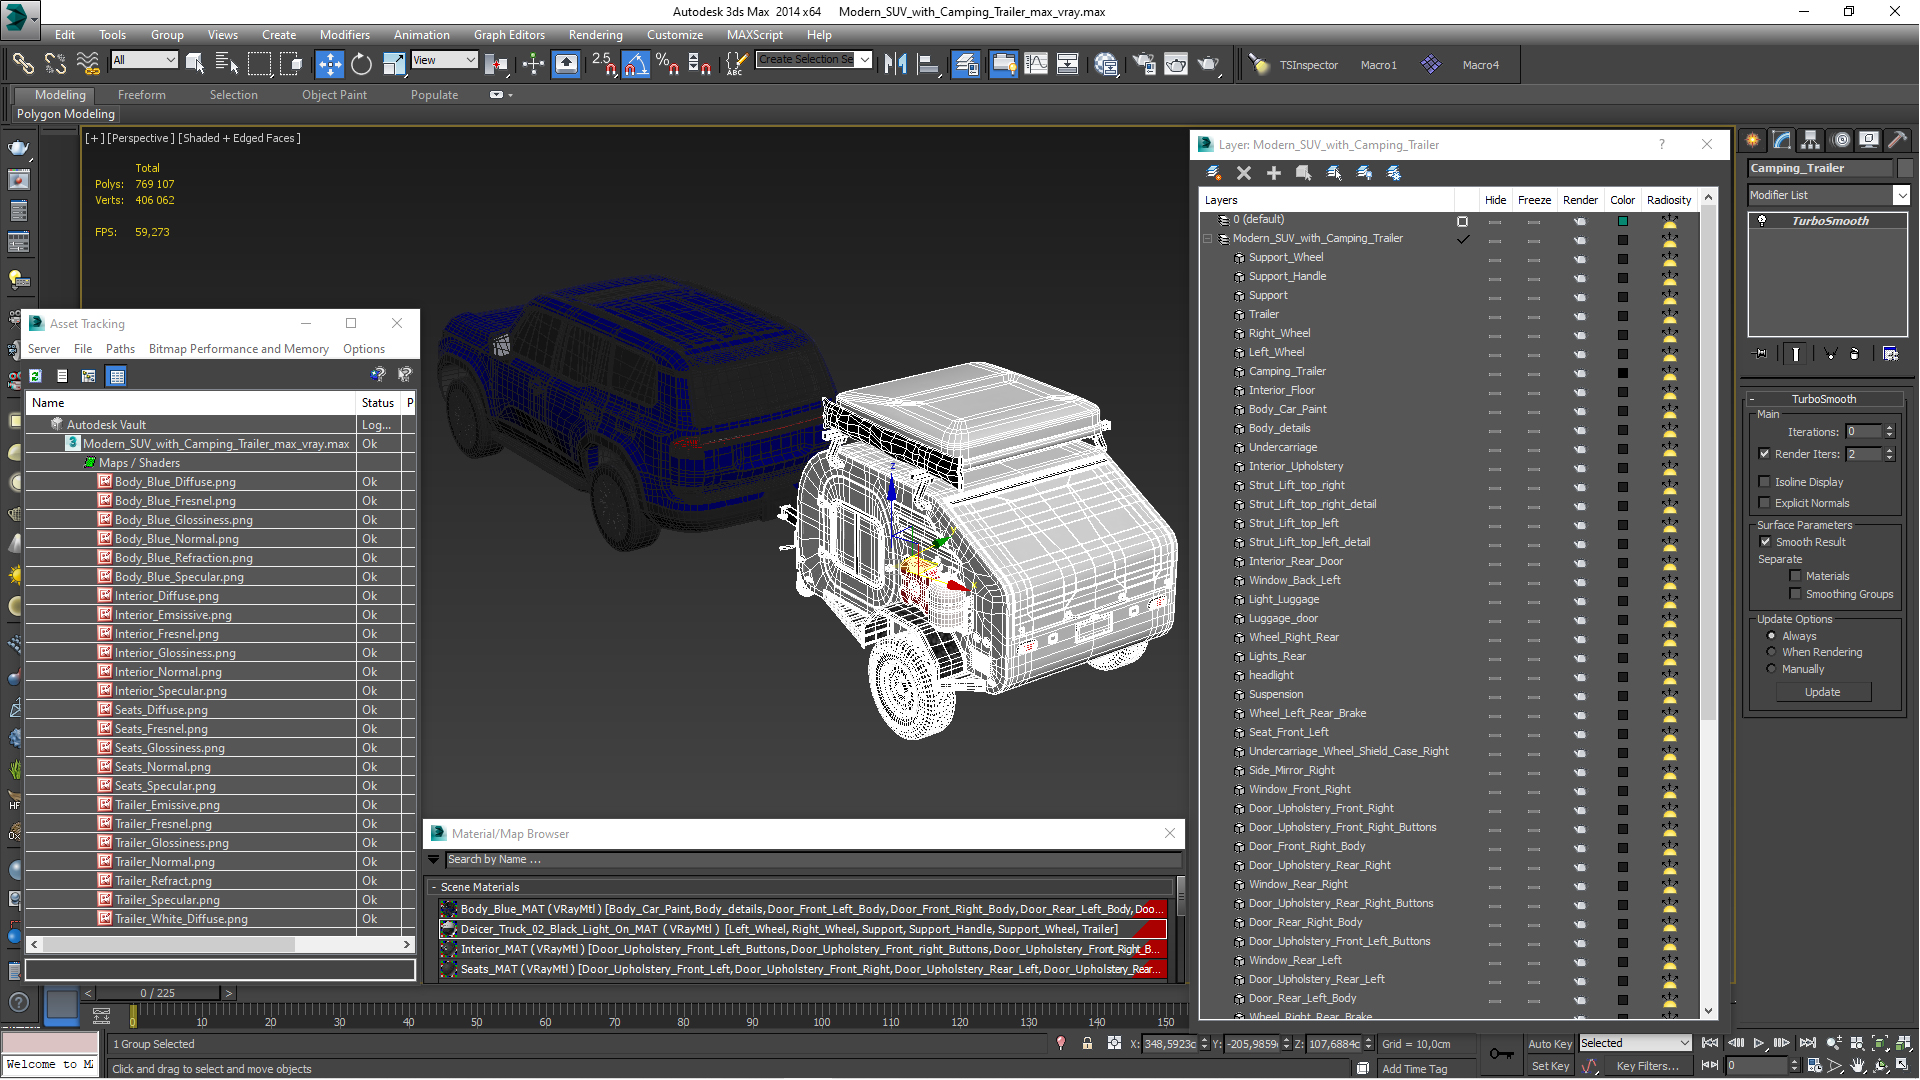Image resolution: width=1920 pixels, height=1080 pixels.
Task: Open Material/Map Browser options arrow
Action: (x=434, y=860)
